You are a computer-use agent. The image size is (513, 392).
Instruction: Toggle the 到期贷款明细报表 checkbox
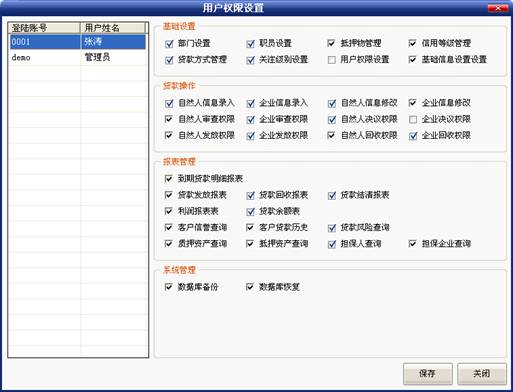click(169, 179)
